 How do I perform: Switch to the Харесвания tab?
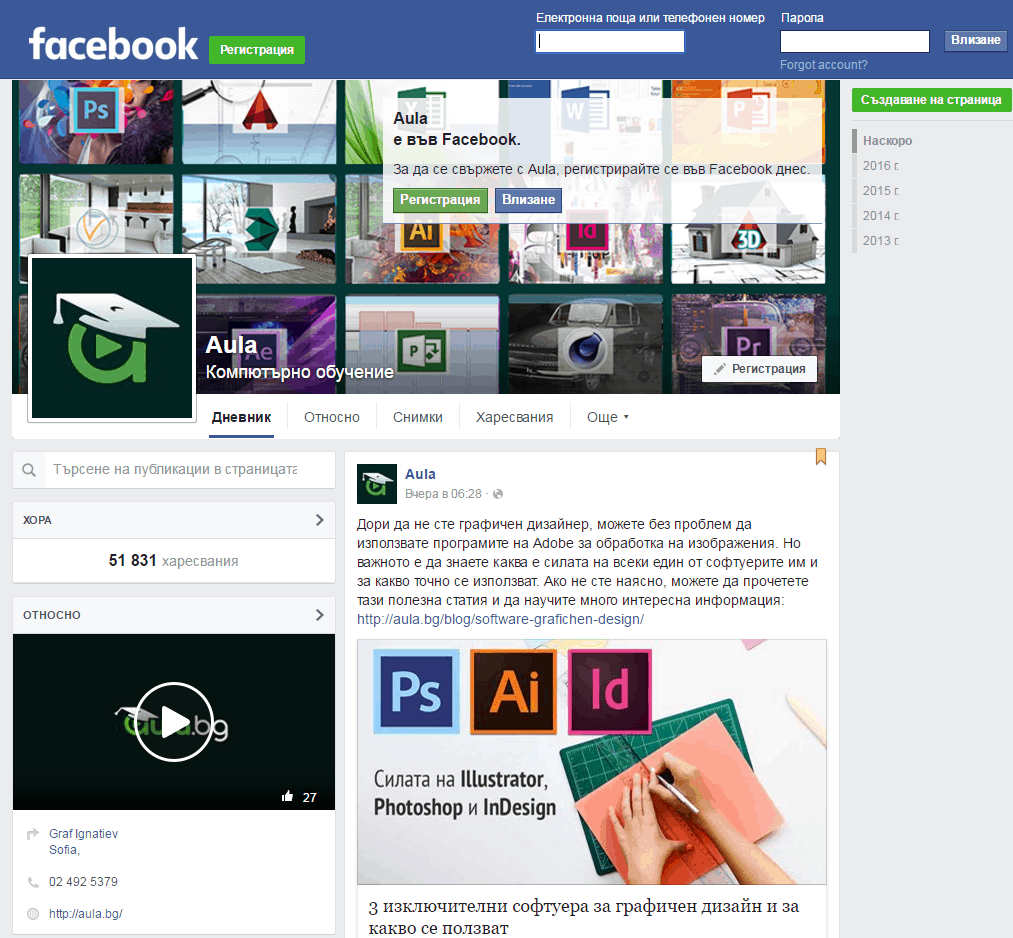514,417
